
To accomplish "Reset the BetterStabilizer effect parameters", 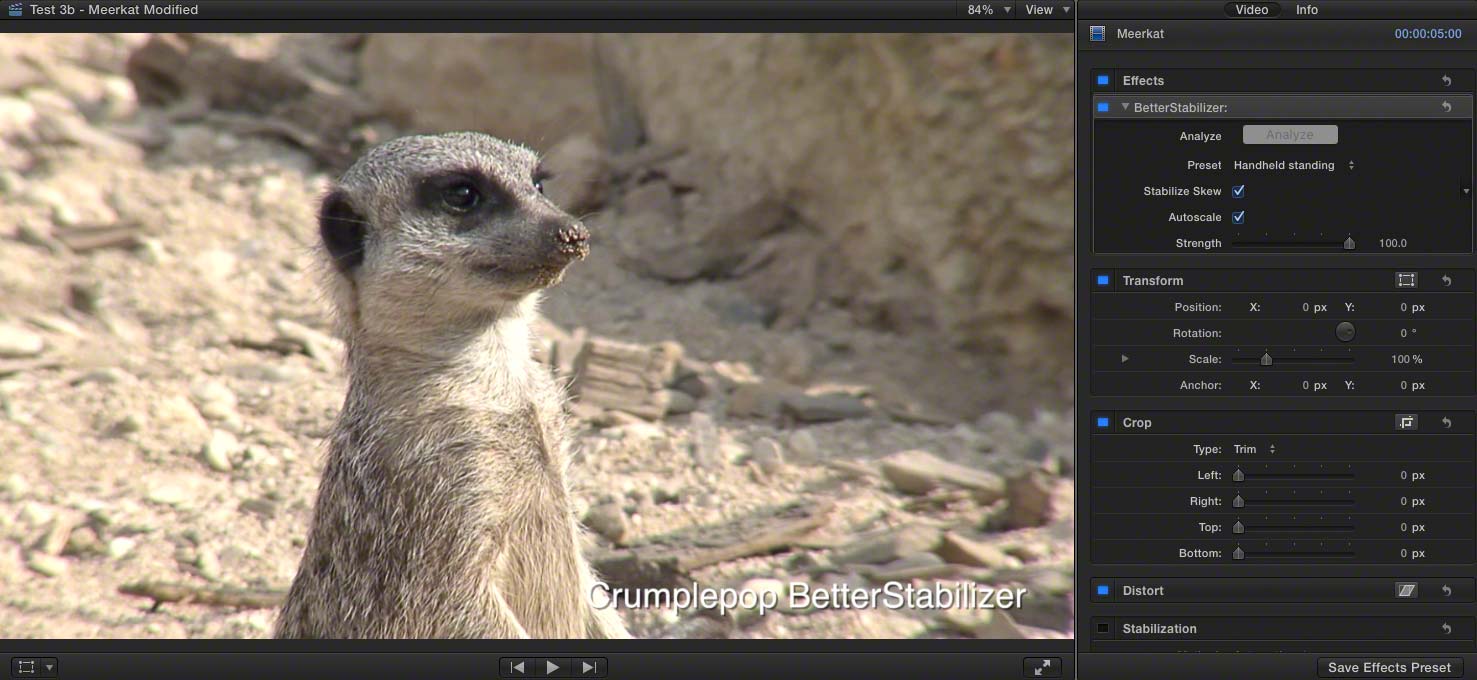I will coord(1446,107).
